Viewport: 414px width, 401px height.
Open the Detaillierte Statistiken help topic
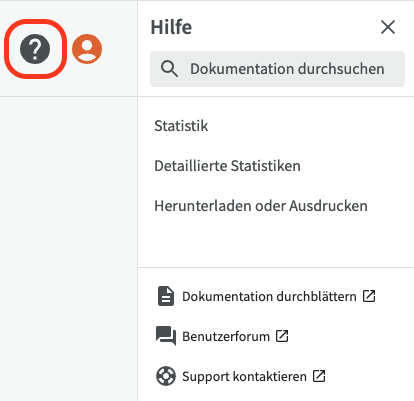click(227, 166)
